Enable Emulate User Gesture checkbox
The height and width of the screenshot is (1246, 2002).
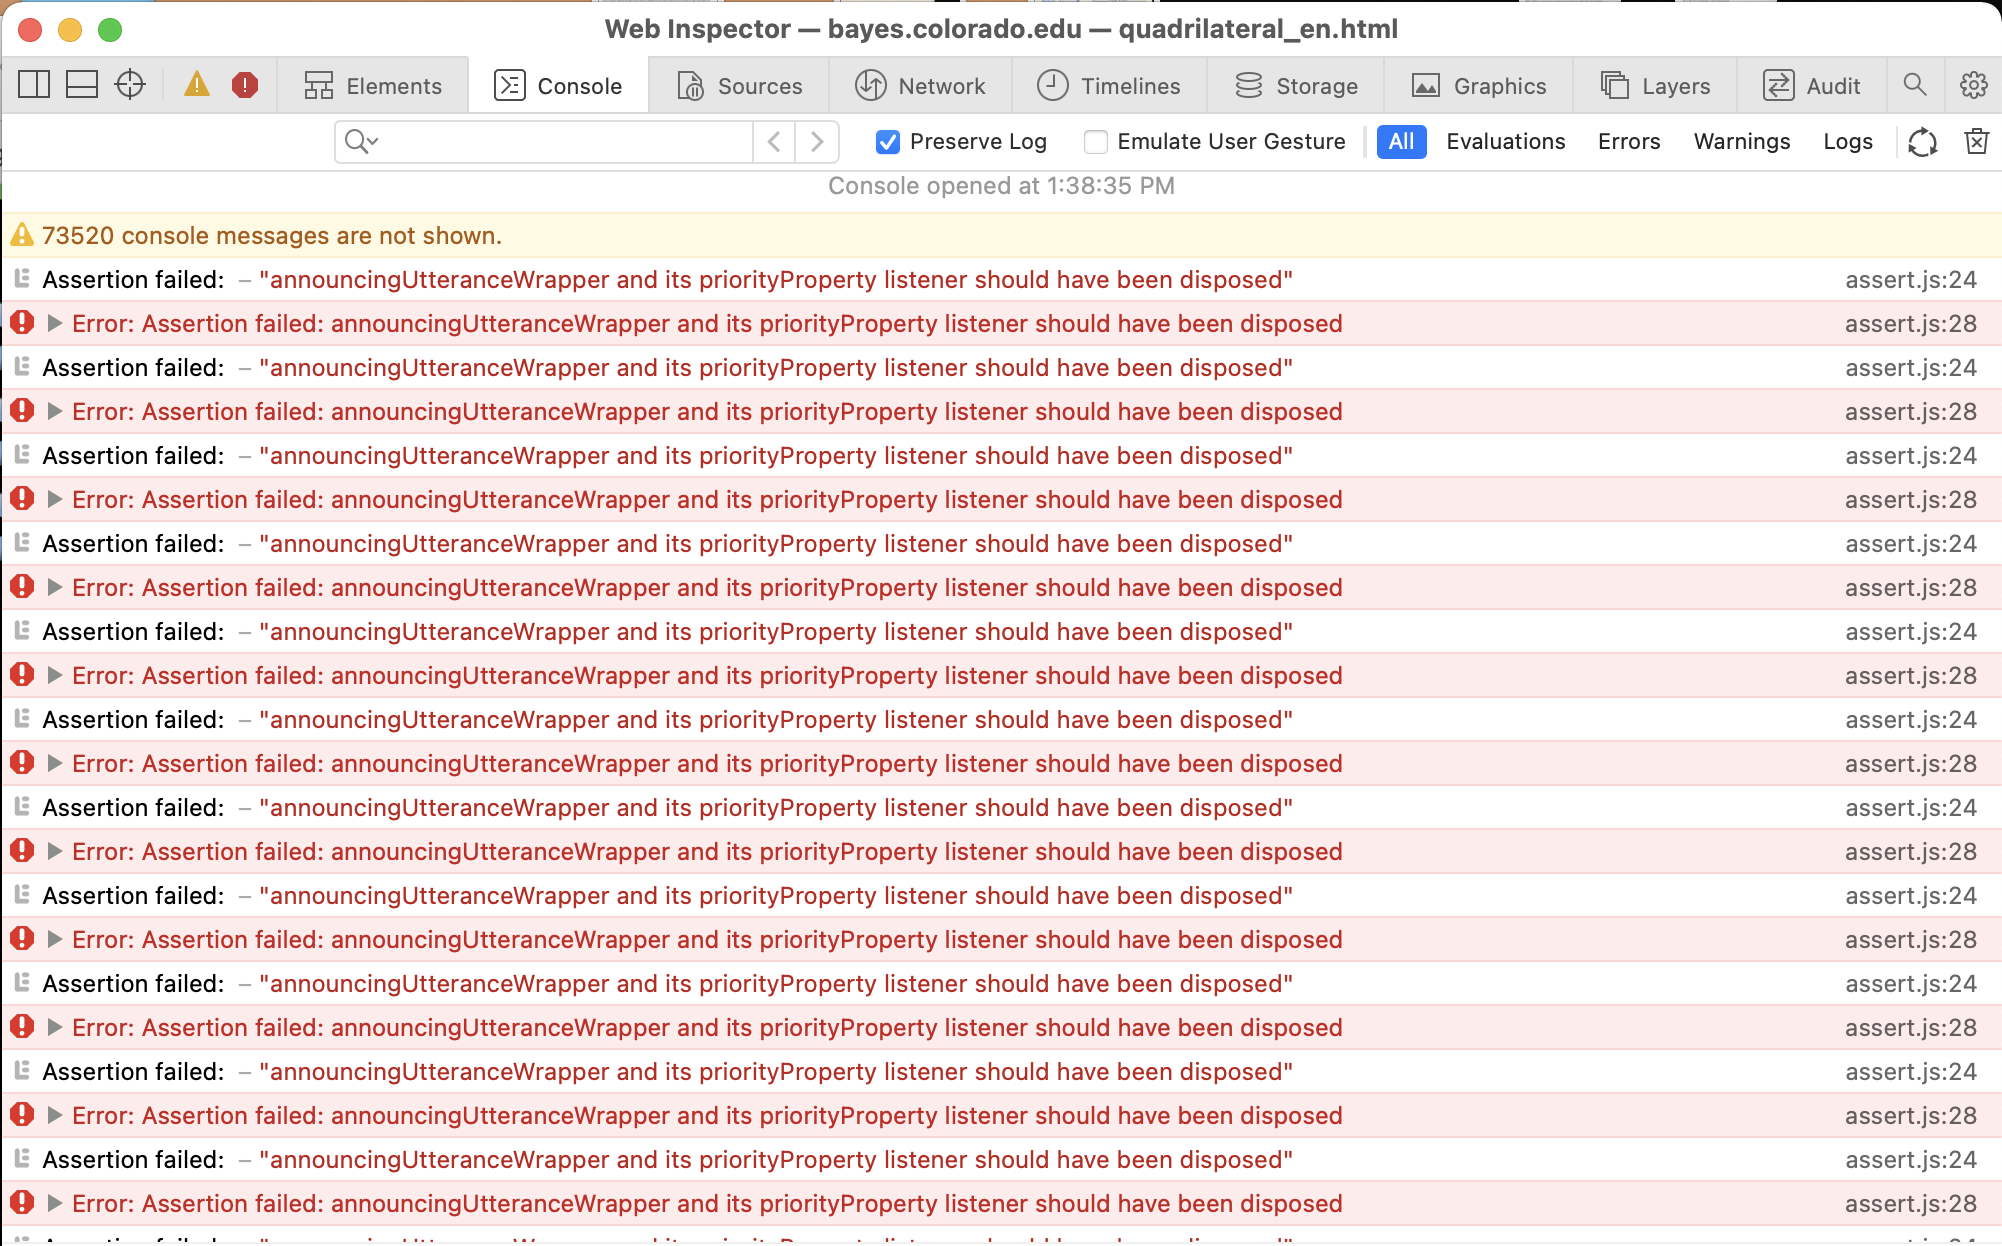pos(1096,142)
